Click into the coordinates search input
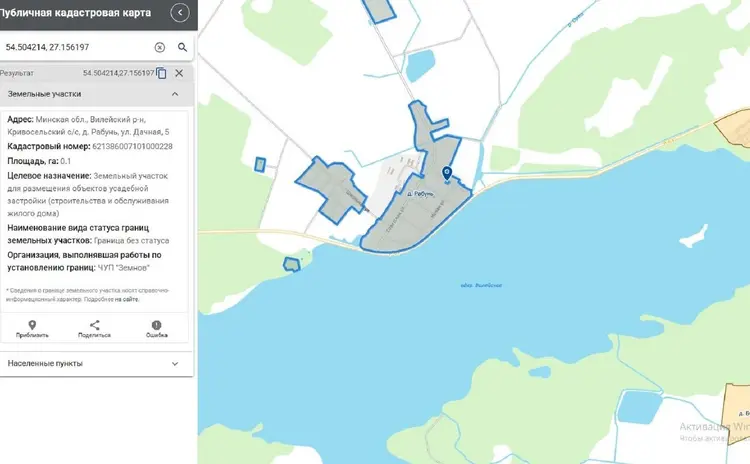 [75, 47]
